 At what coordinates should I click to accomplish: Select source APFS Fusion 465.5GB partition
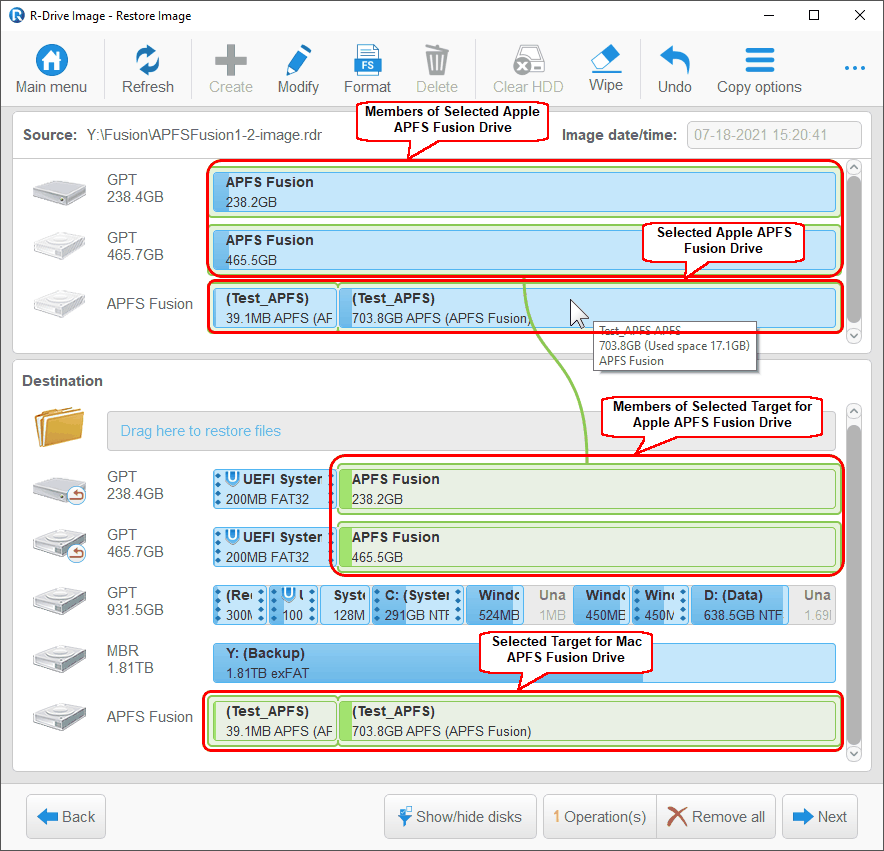524,250
